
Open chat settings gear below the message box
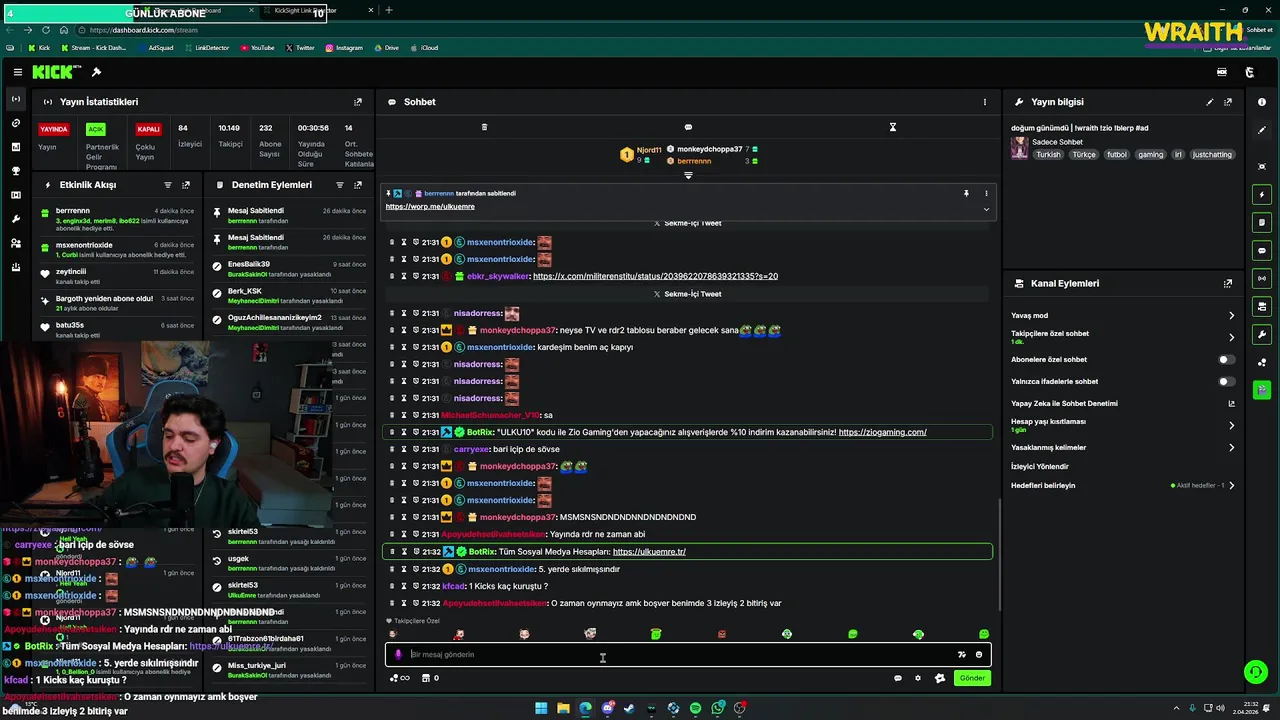point(918,678)
